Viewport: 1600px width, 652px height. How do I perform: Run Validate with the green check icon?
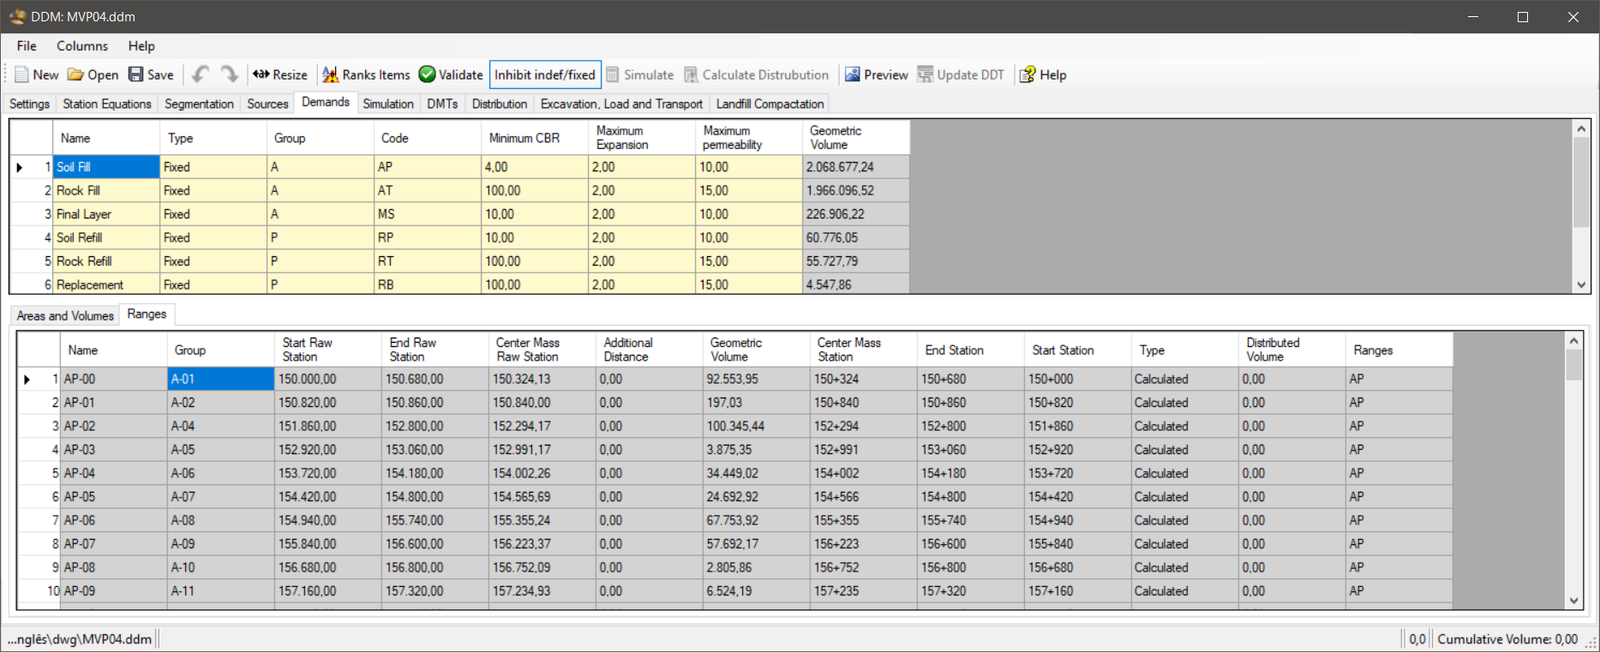[427, 75]
